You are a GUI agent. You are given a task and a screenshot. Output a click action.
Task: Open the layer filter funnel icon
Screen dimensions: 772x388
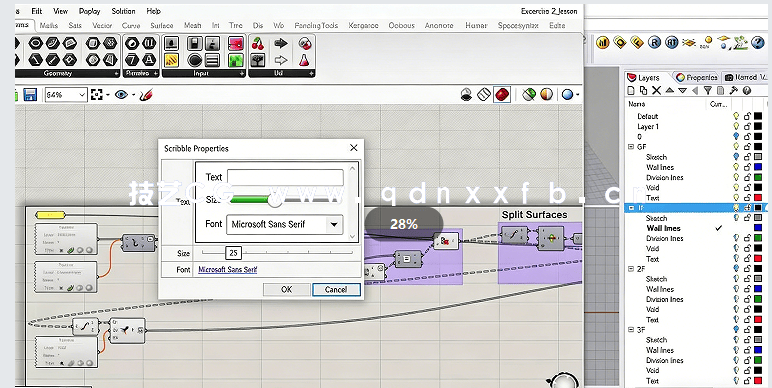point(708,90)
